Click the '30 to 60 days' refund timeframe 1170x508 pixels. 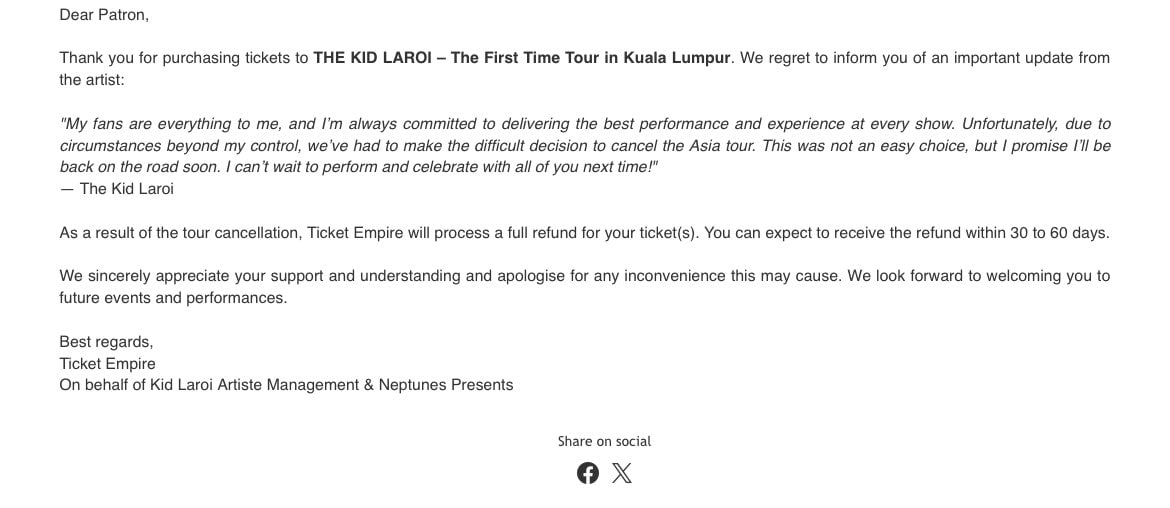[1060, 233]
